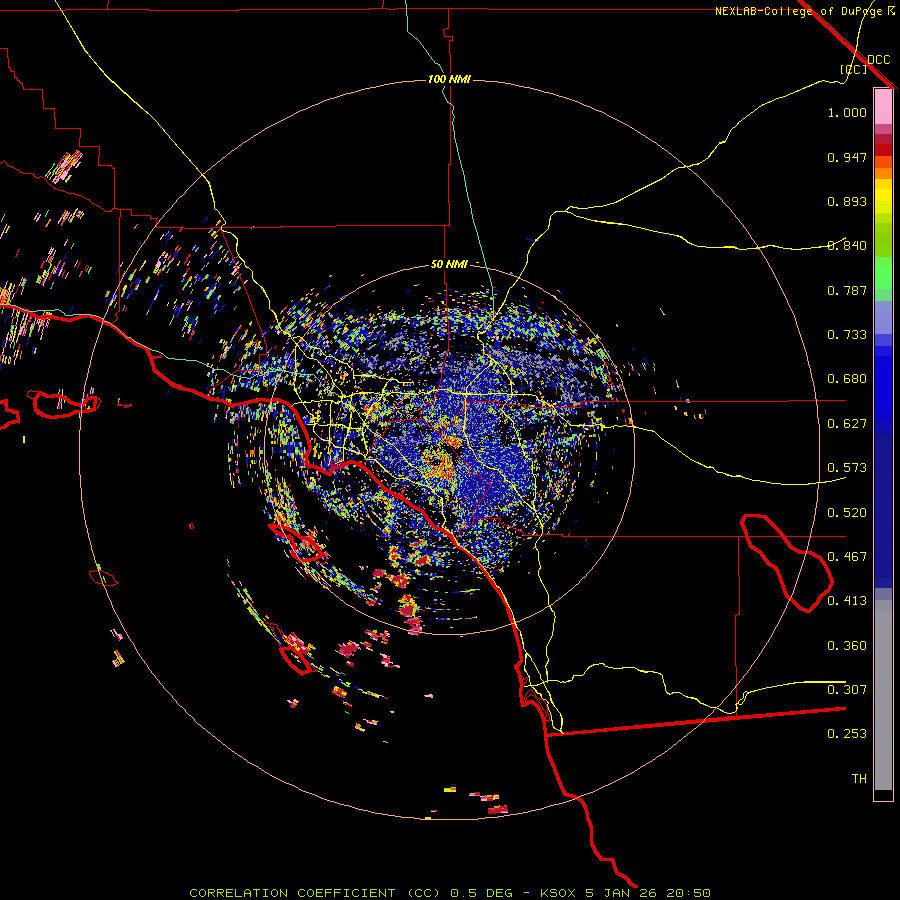Click the 0.573 value on the color scale

pyautogui.click(x=847, y=468)
